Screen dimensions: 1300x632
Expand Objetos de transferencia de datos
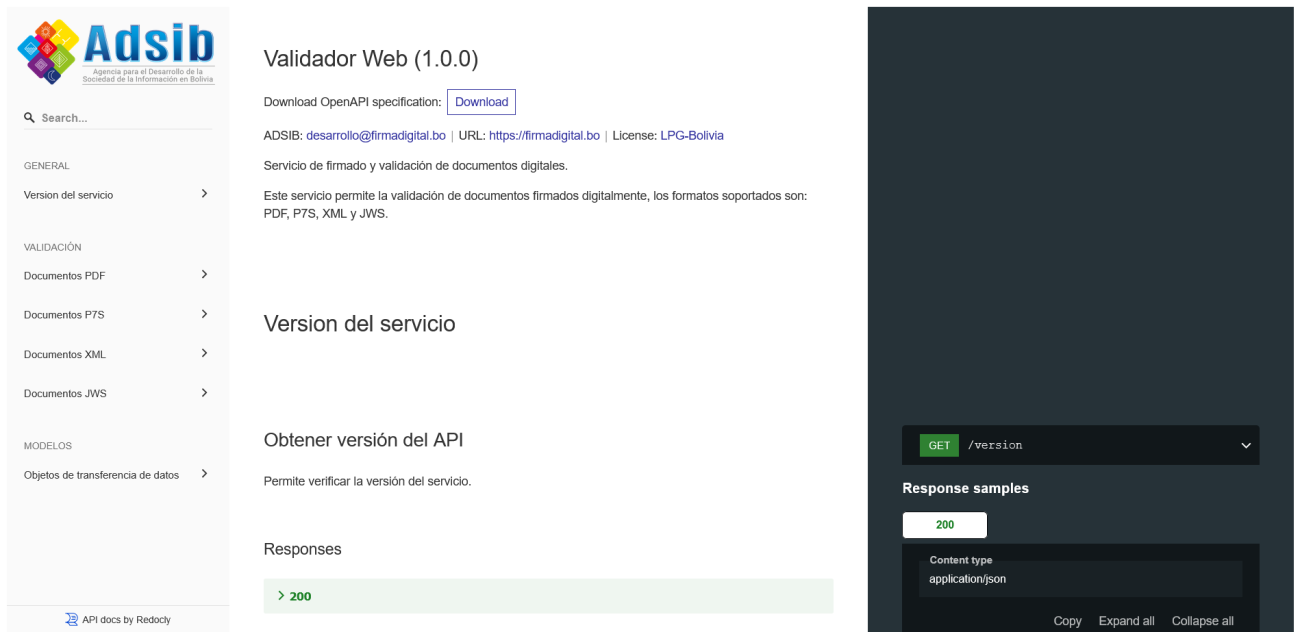[204, 474]
